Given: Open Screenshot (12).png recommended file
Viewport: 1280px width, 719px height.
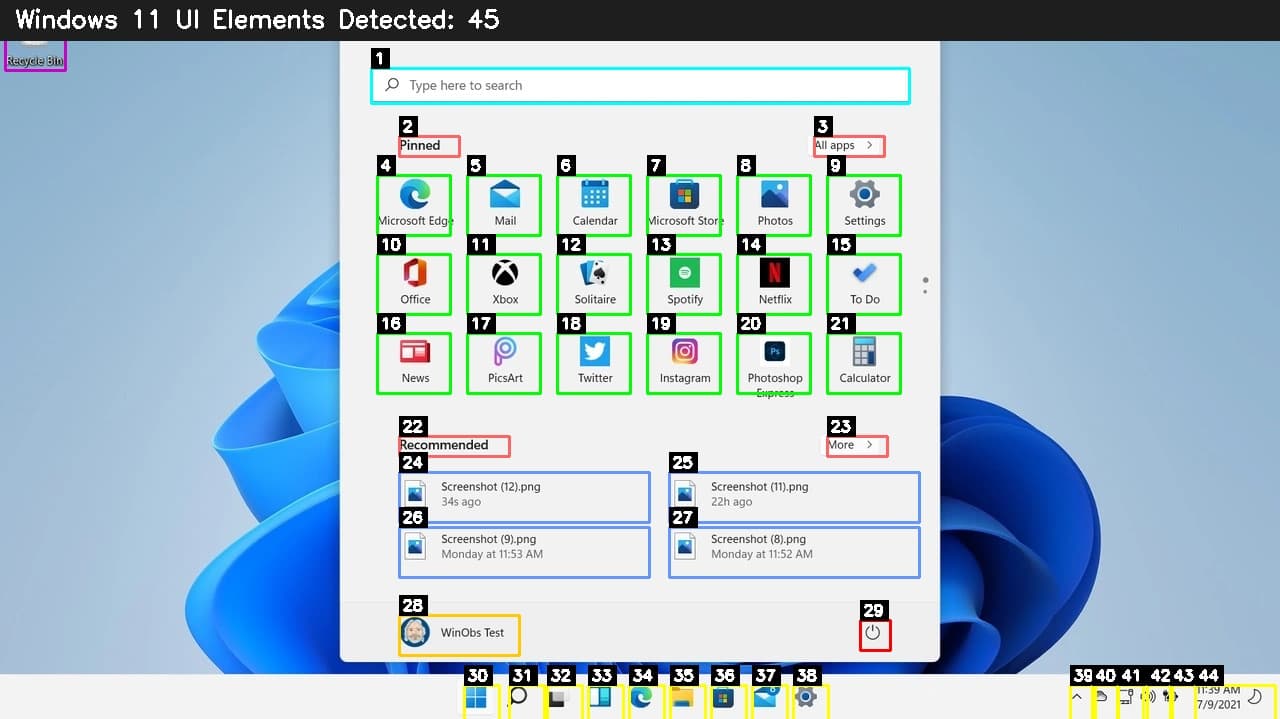Looking at the screenshot, I should click(x=524, y=495).
